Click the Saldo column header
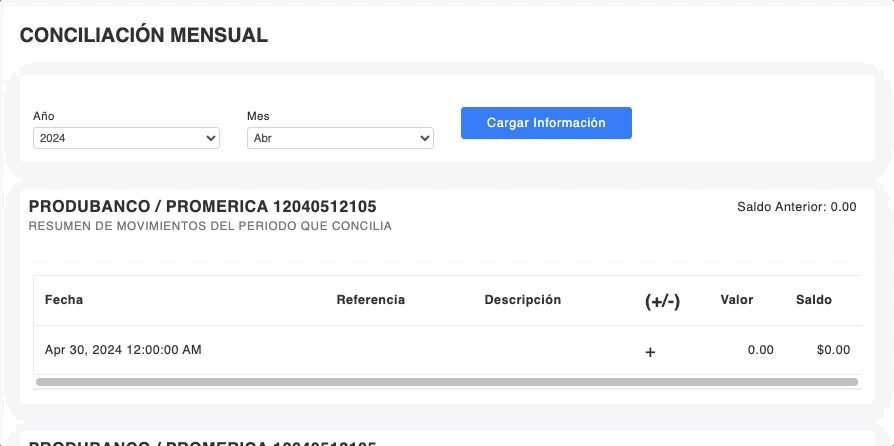This screenshot has height=446, width=894. 813,300
